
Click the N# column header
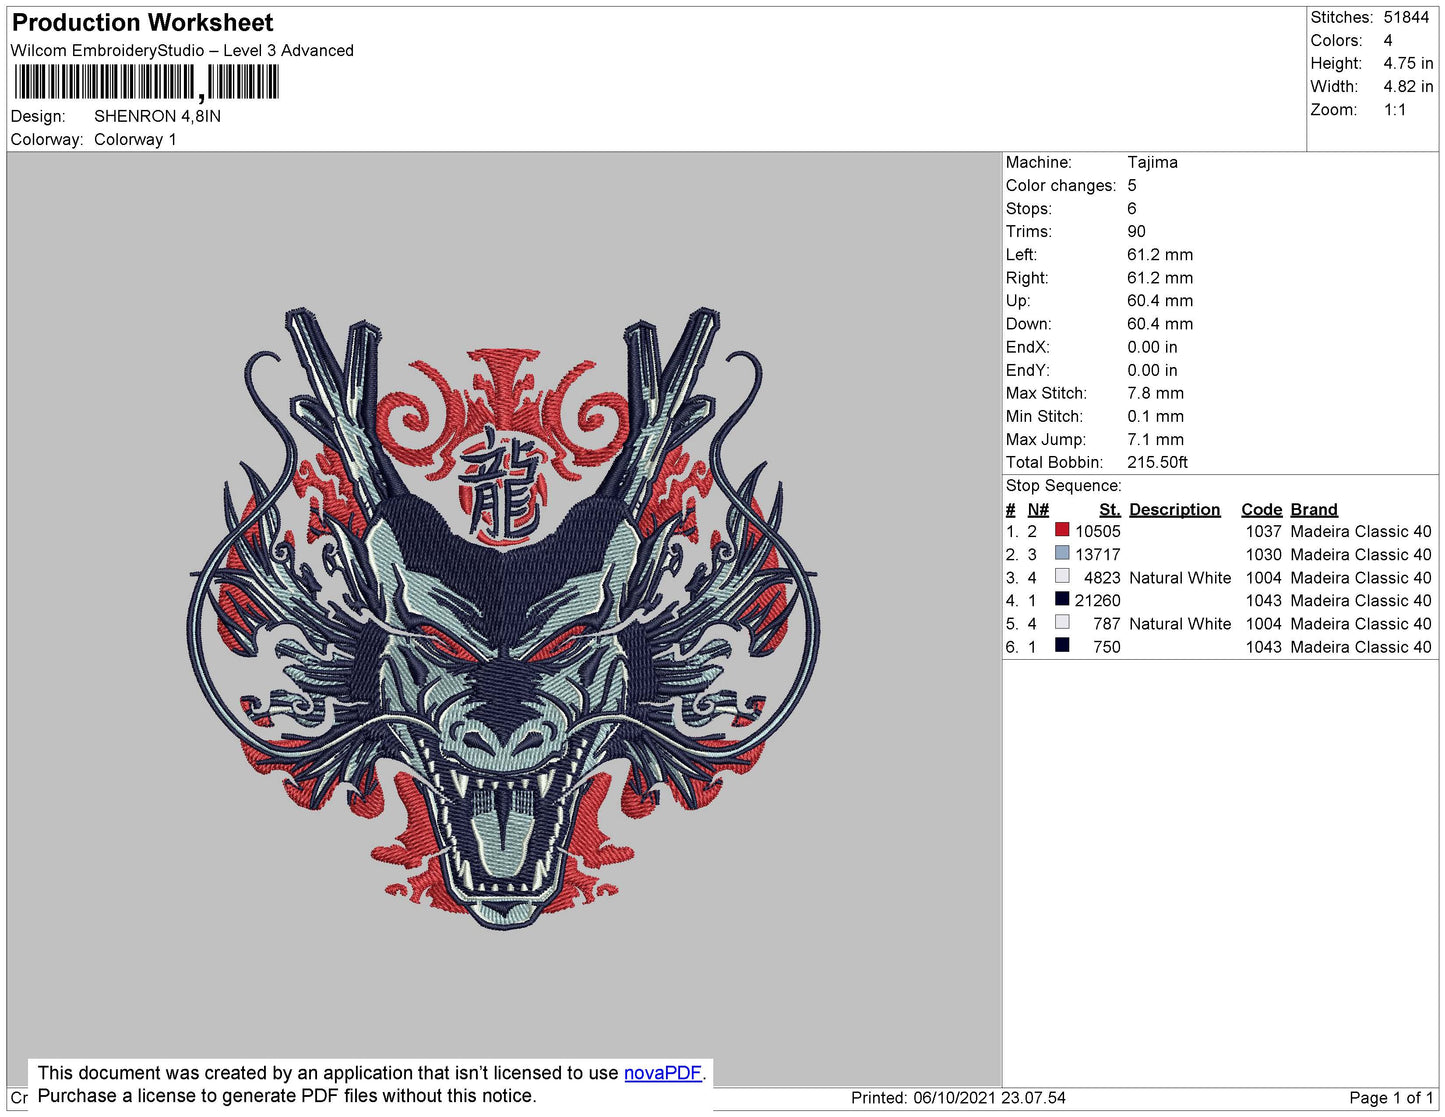[x=1038, y=509]
